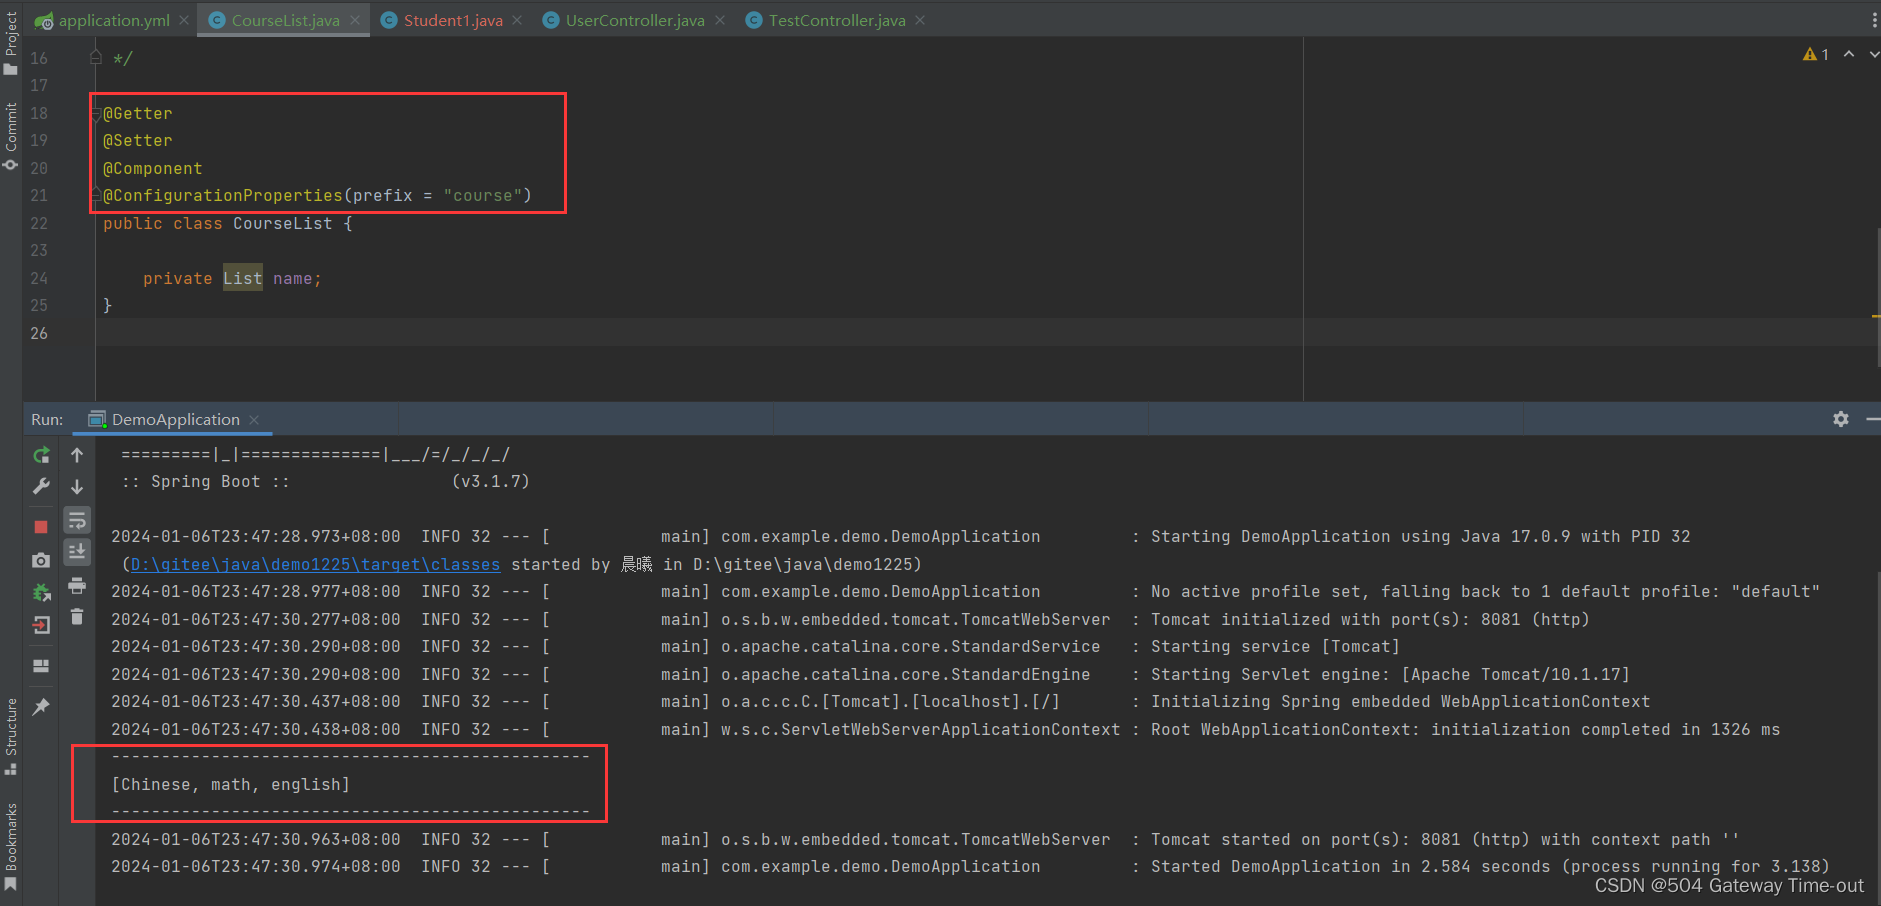Collapse the comment fold marker at line 16
This screenshot has height=906, width=1881.
click(96, 58)
